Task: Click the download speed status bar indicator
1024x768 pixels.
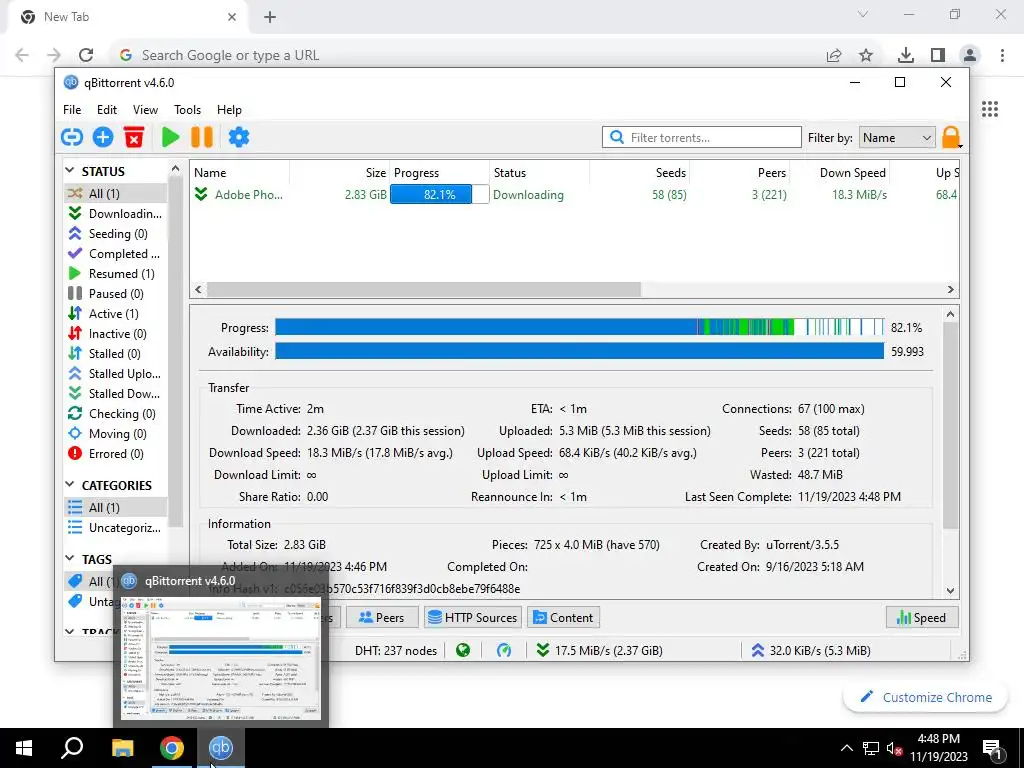Action: [599, 650]
